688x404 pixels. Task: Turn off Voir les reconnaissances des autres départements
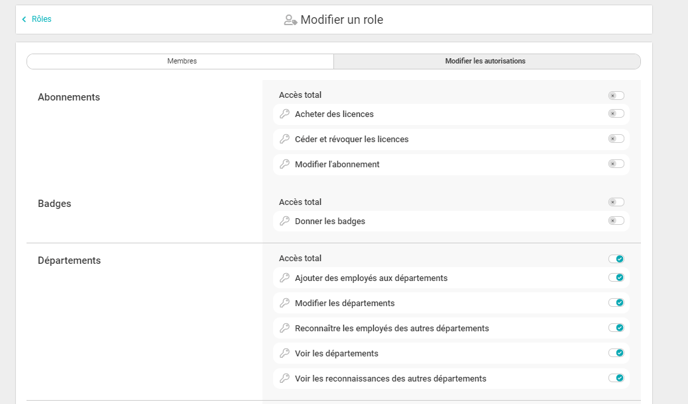(x=616, y=378)
